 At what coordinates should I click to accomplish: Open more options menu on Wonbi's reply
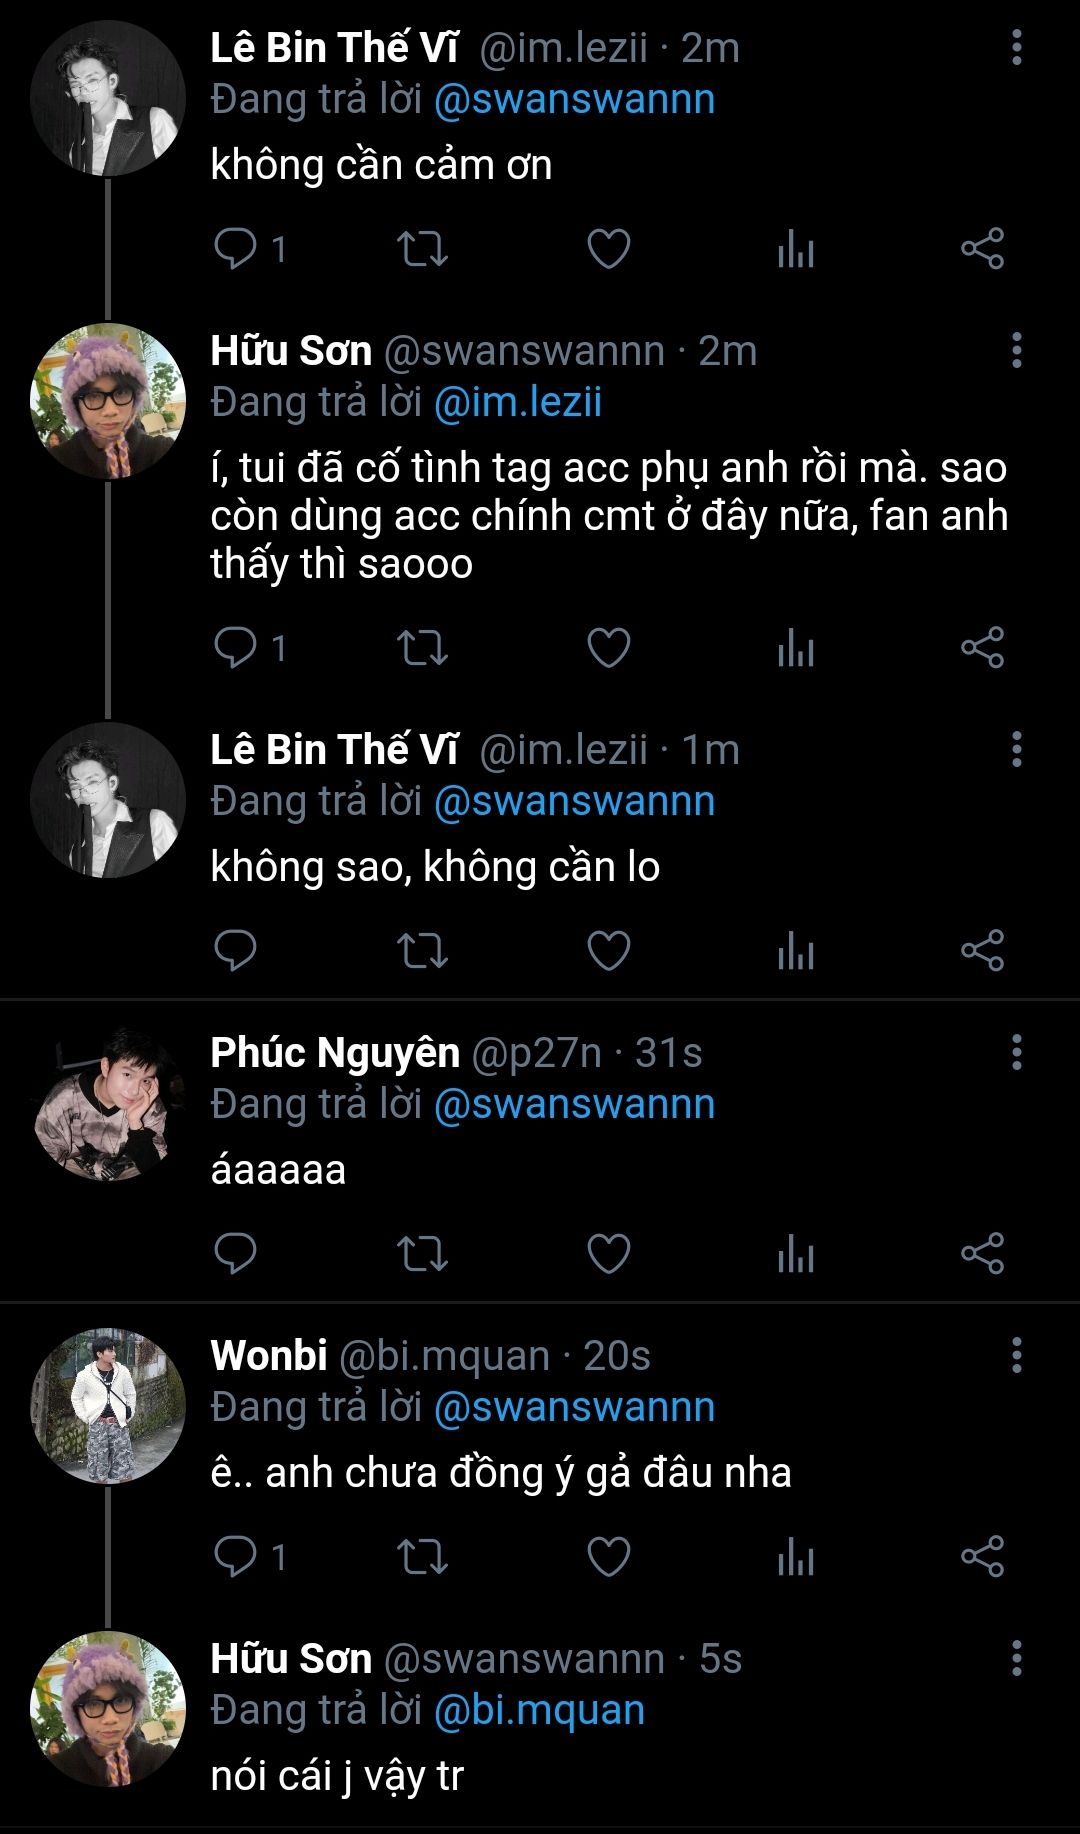tap(1016, 1355)
